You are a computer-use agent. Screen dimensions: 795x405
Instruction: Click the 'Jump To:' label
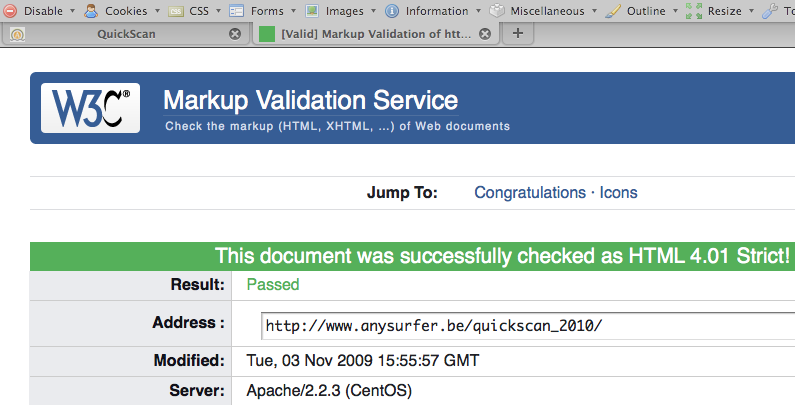click(x=402, y=193)
